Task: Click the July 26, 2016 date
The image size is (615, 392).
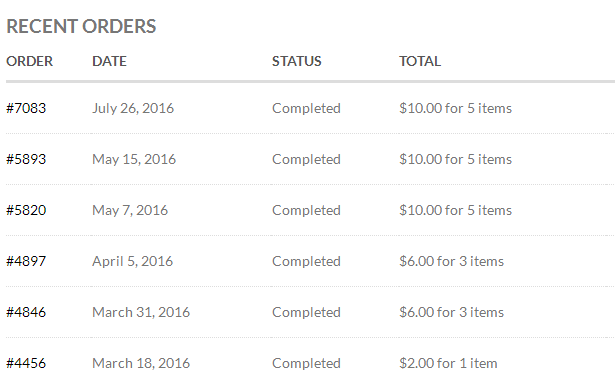Action: point(133,108)
